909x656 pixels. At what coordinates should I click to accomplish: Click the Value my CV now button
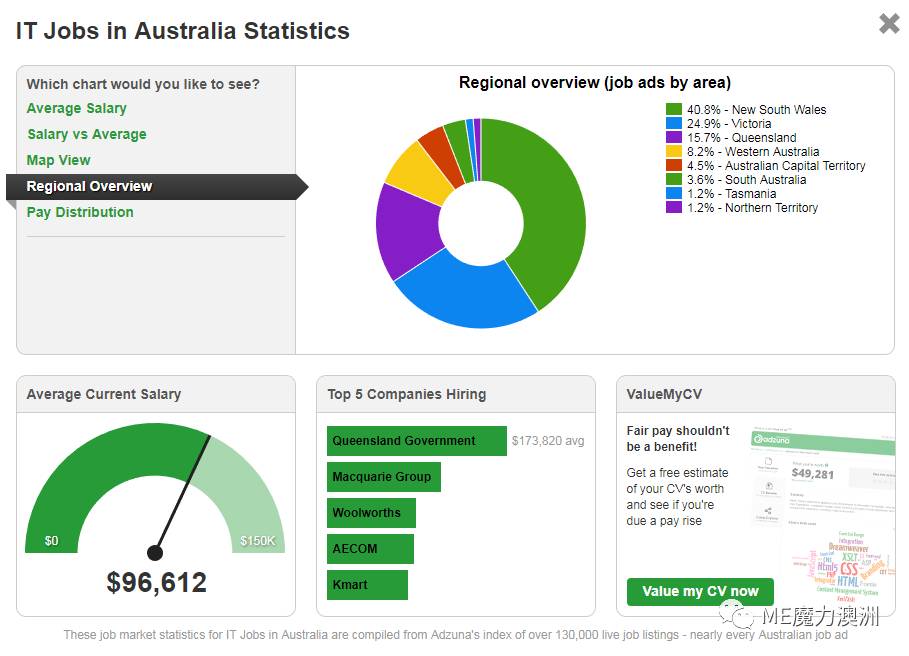click(700, 592)
